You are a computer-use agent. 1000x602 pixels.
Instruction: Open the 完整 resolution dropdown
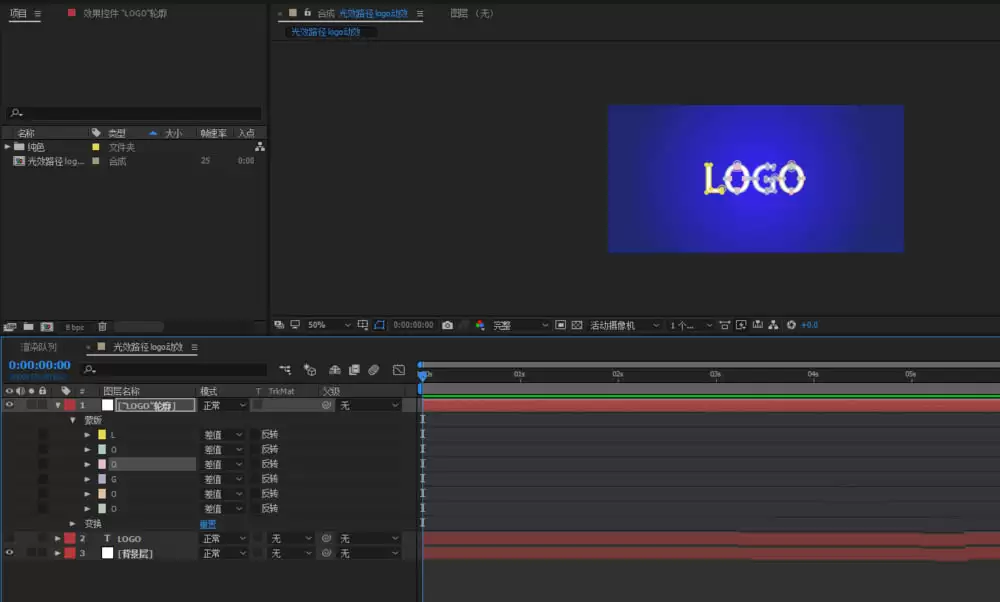[x=520, y=325]
